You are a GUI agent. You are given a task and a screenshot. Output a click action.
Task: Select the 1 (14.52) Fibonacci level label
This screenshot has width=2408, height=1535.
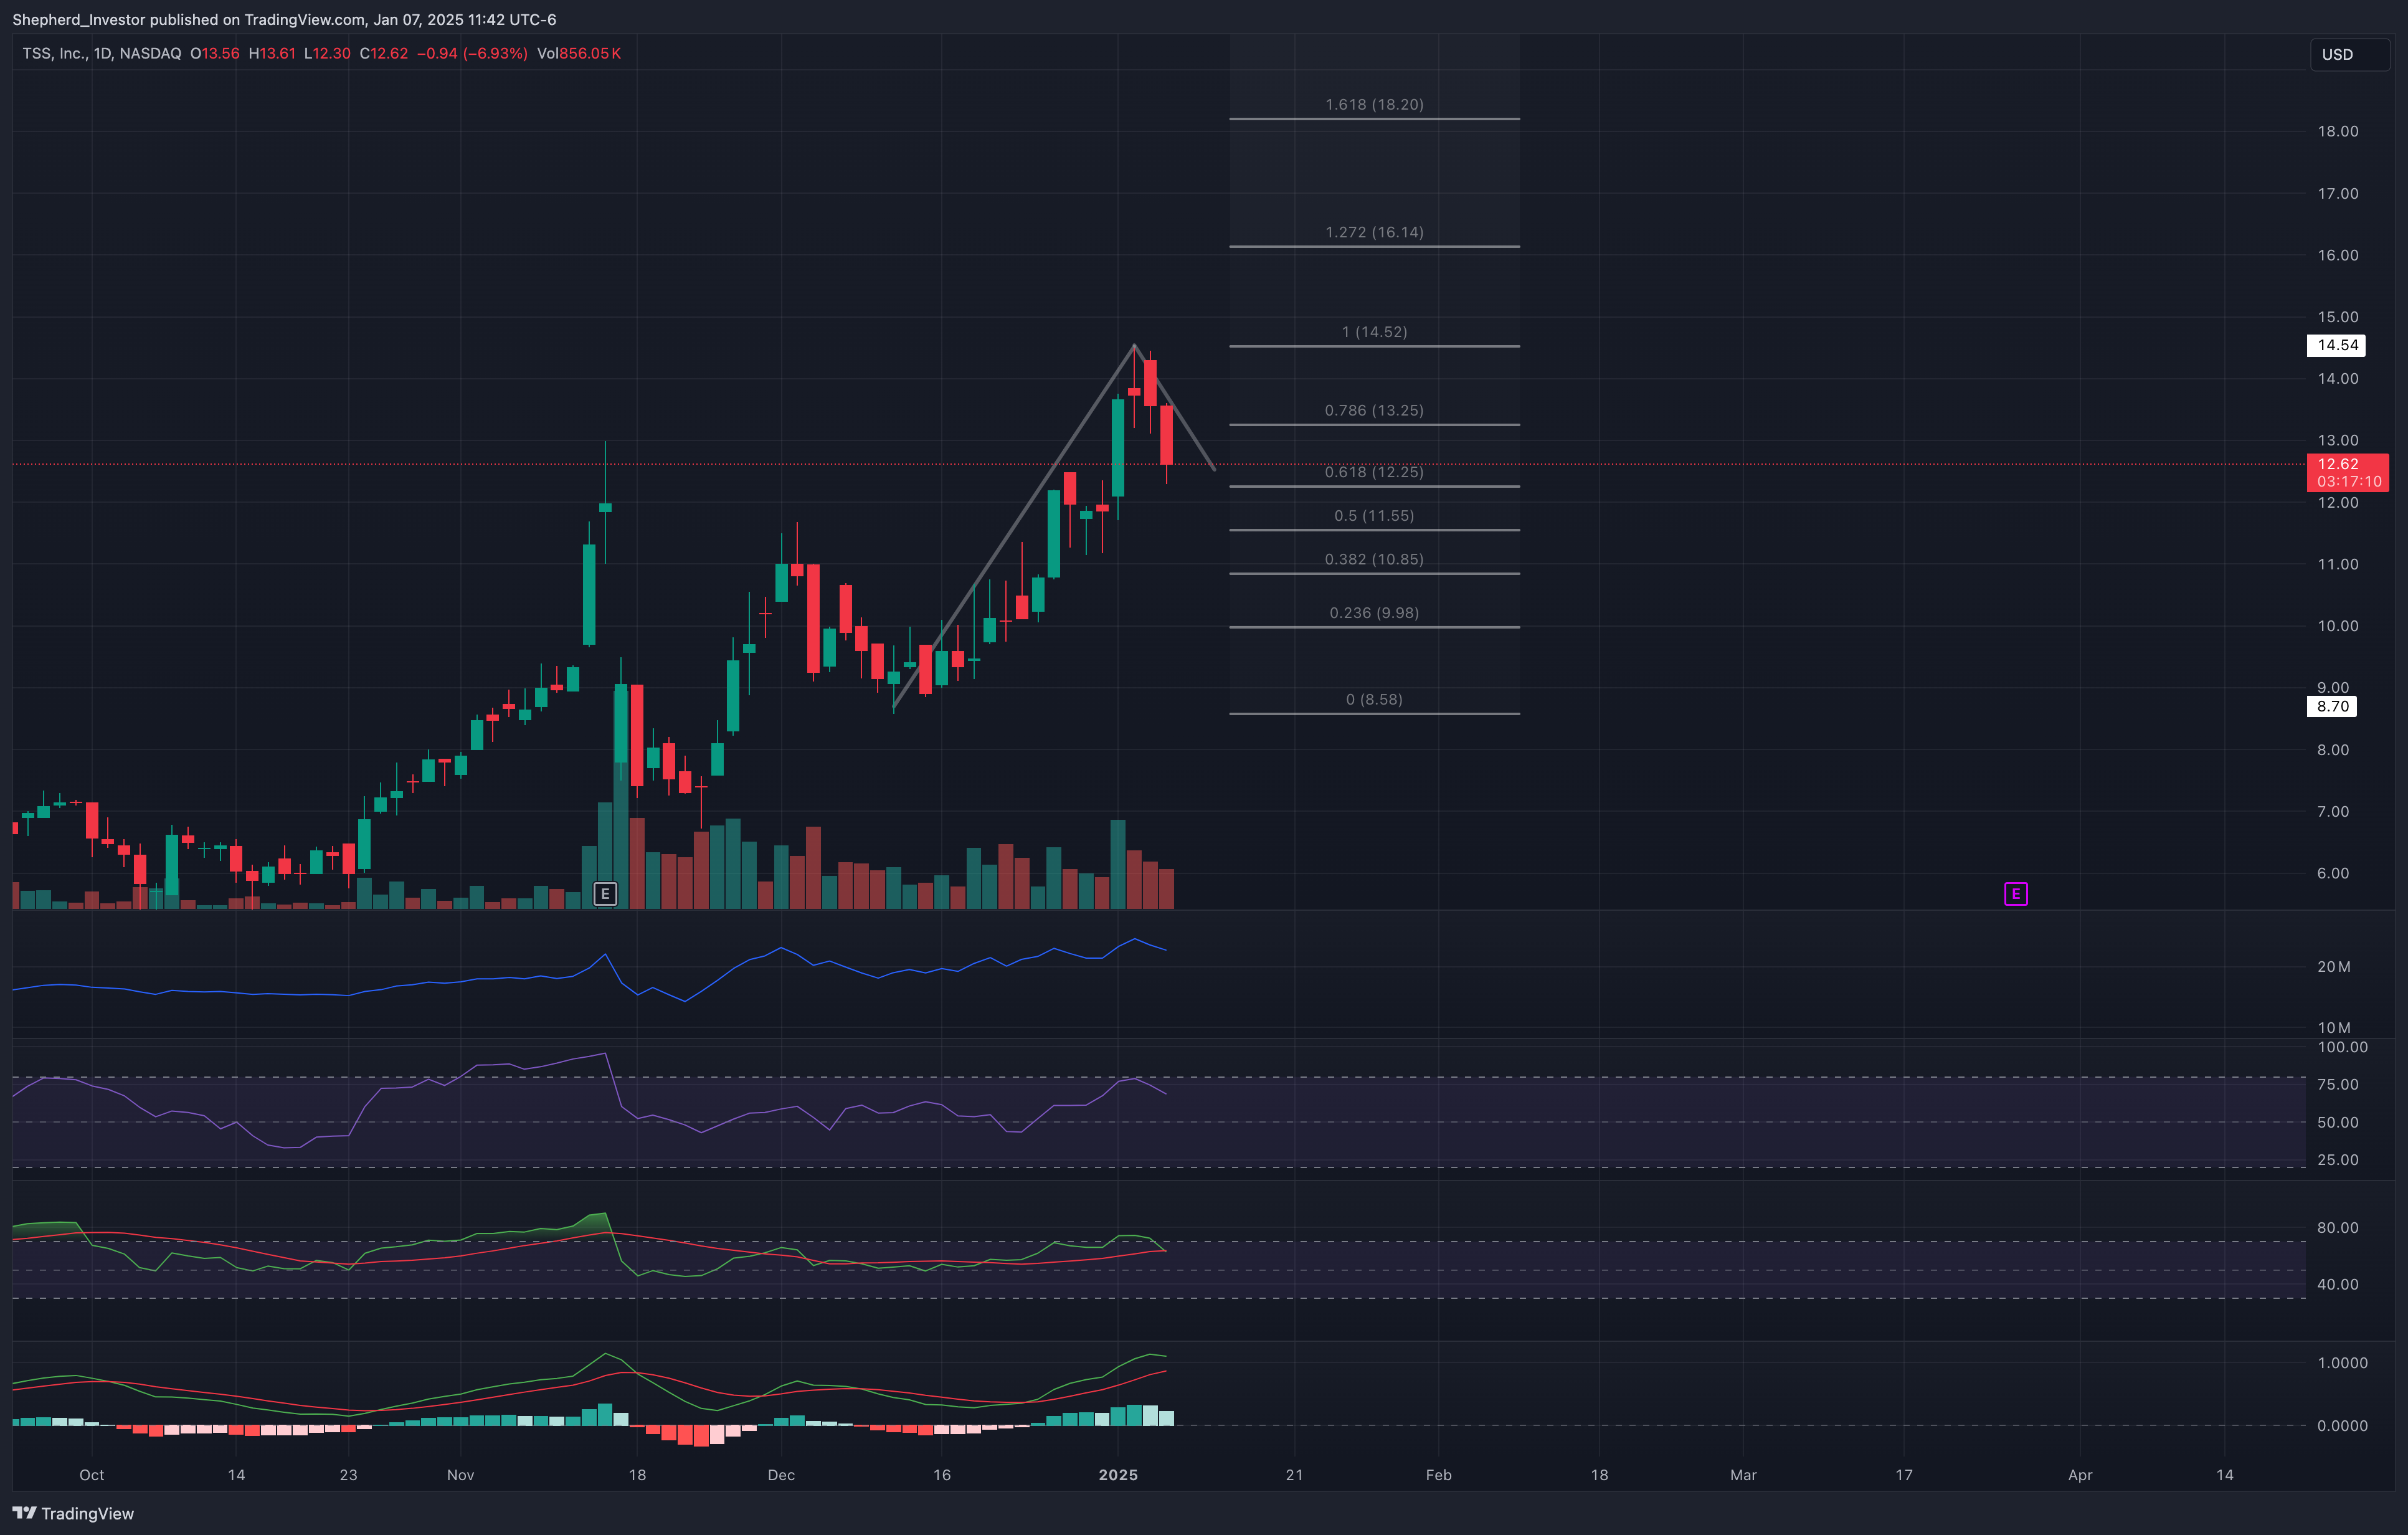click(x=1374, y=331)
